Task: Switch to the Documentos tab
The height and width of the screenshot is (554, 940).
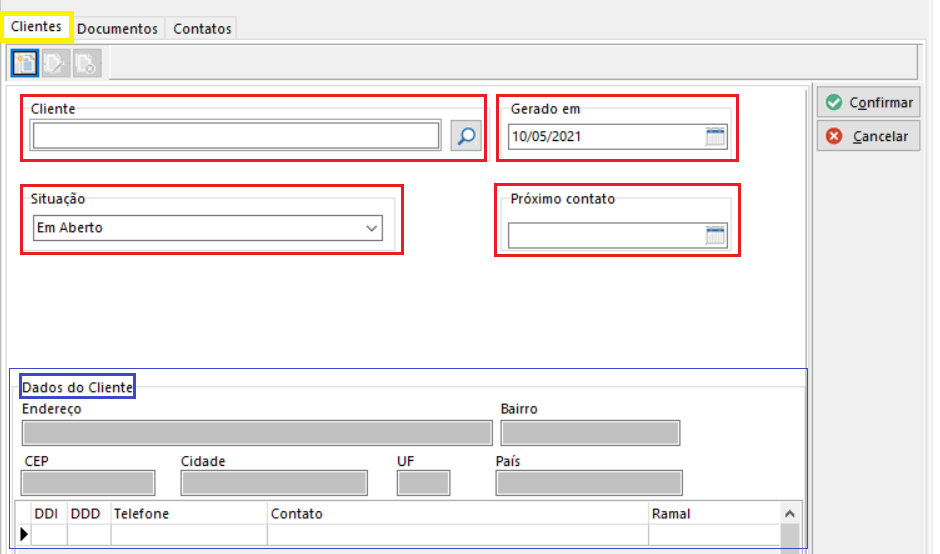Action: click(118, 28)
